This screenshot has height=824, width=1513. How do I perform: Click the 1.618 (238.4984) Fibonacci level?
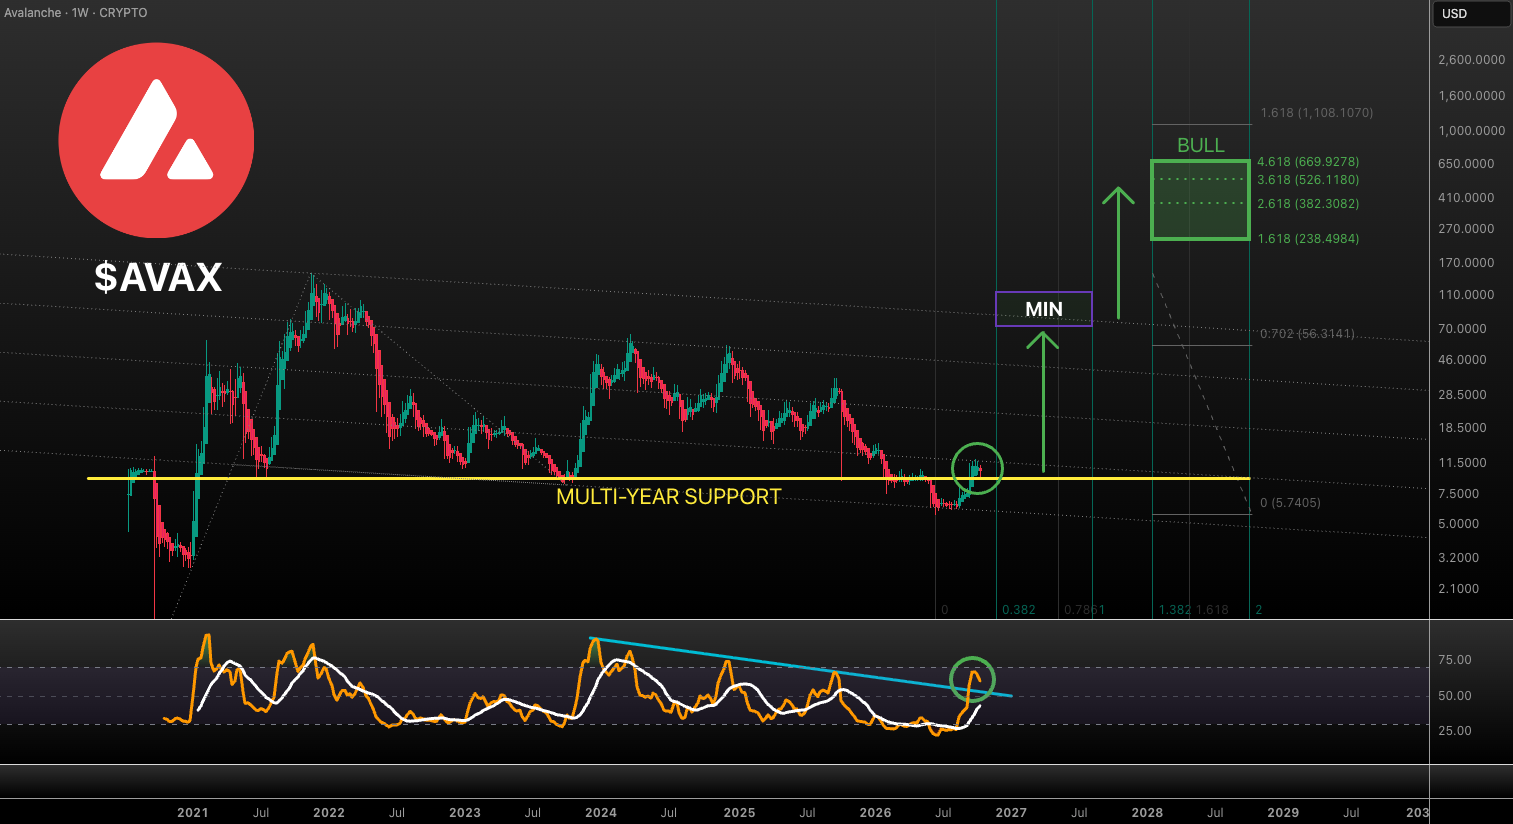[x=1308, y=239]
